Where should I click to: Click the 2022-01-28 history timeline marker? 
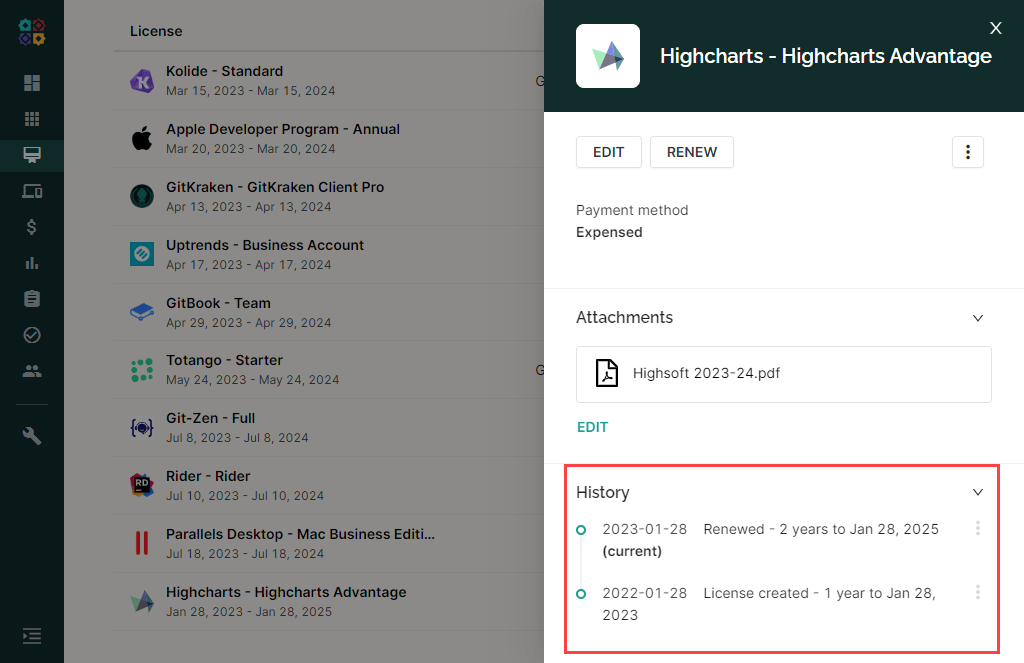[581, 594]
